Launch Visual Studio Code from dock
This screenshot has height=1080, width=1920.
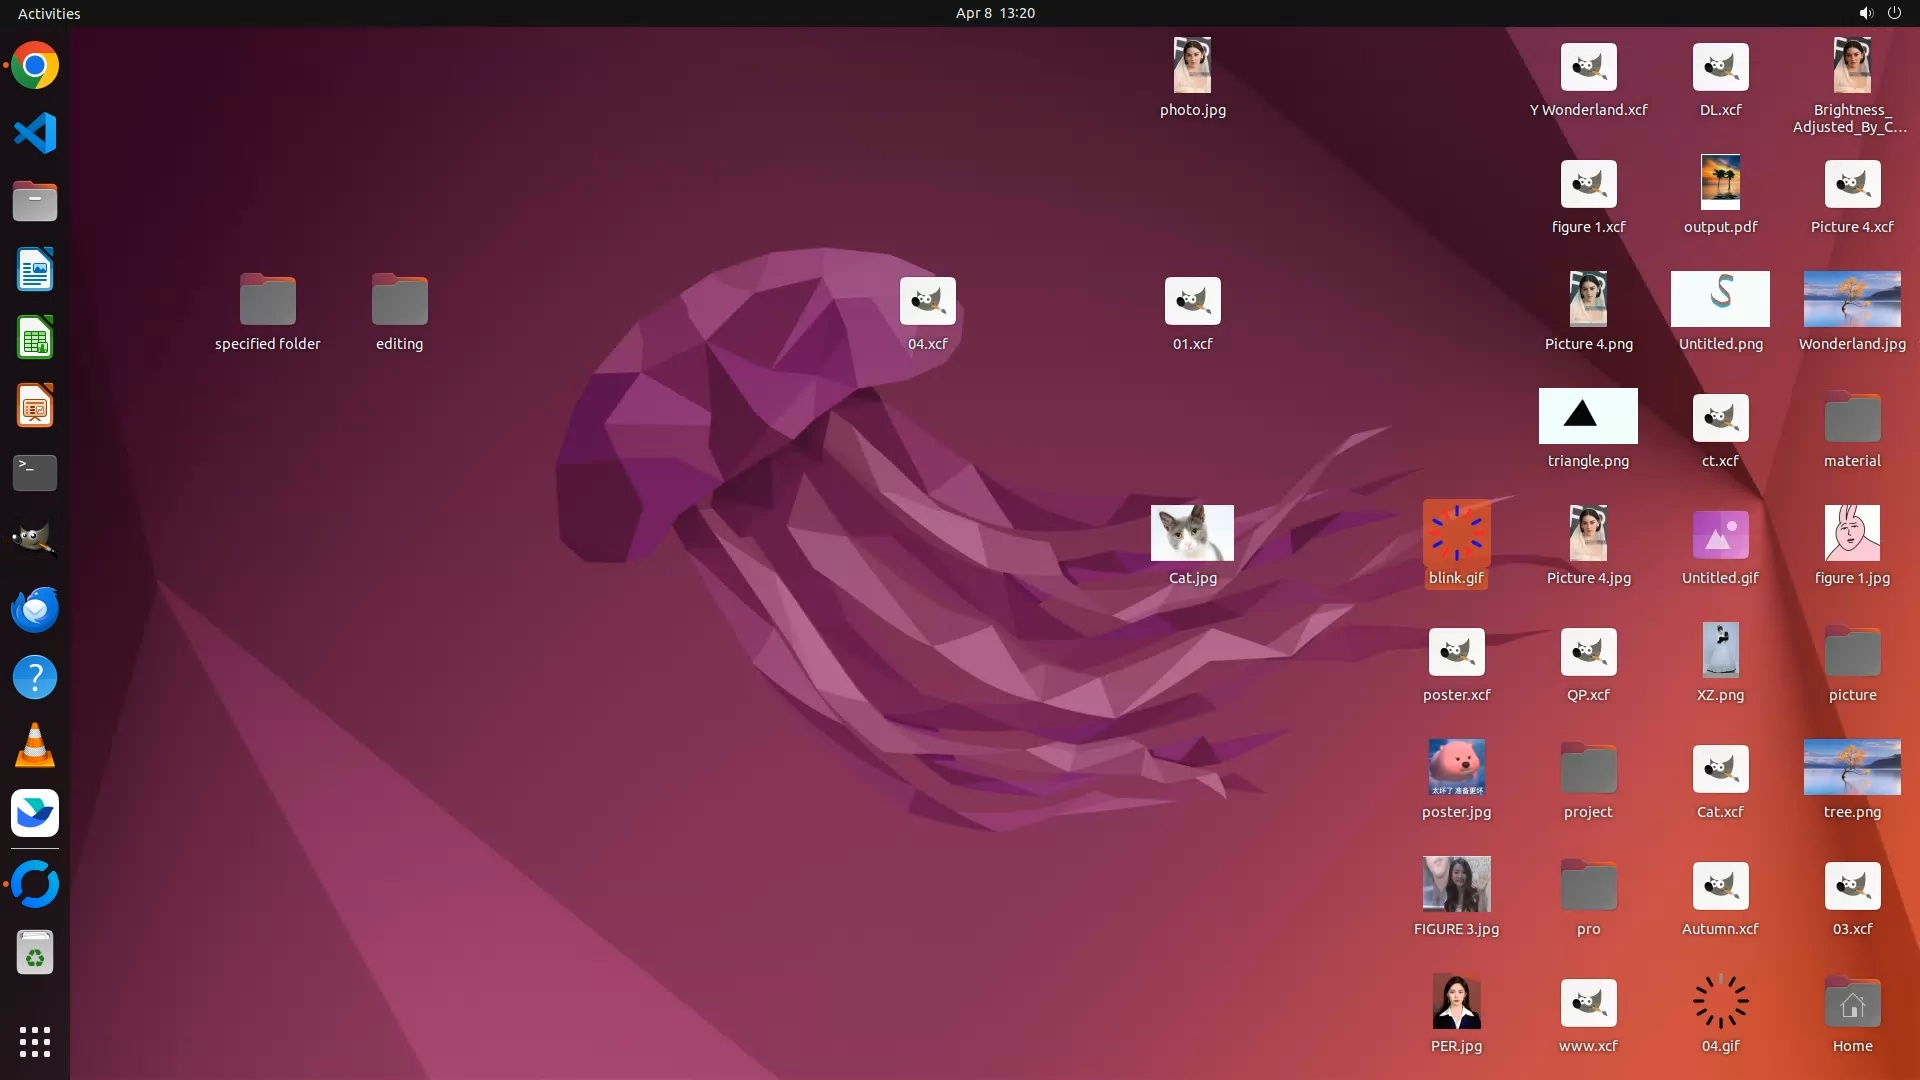[x=35, y=133]
